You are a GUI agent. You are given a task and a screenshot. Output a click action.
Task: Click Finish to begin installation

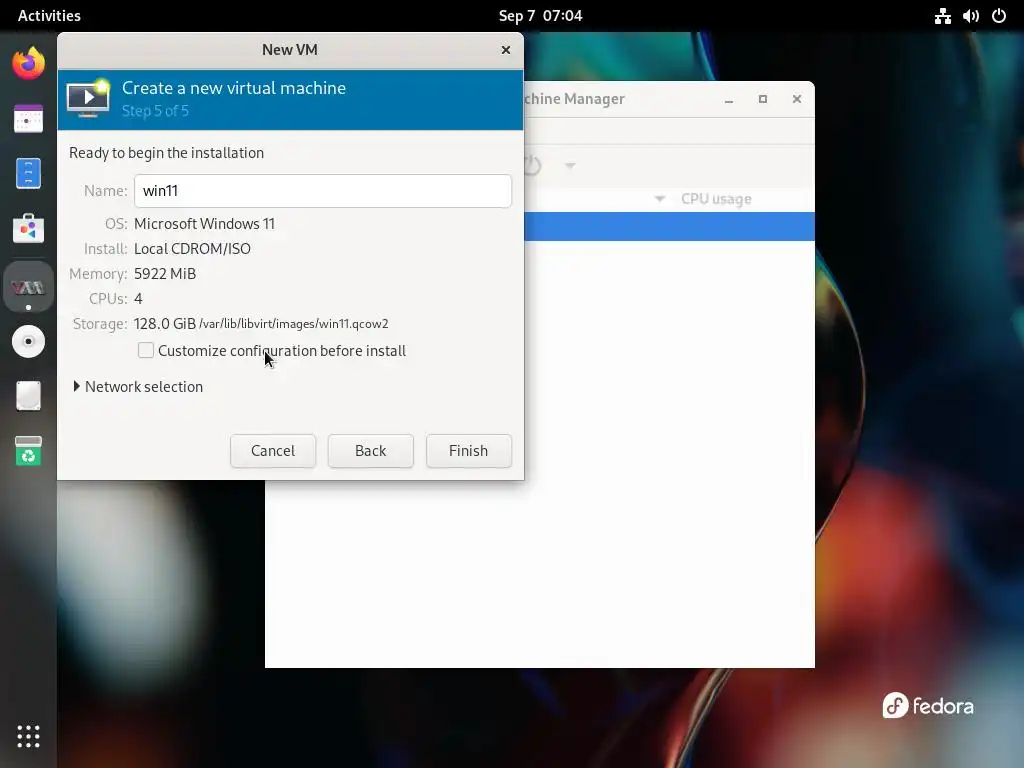(x=468, y=451)
